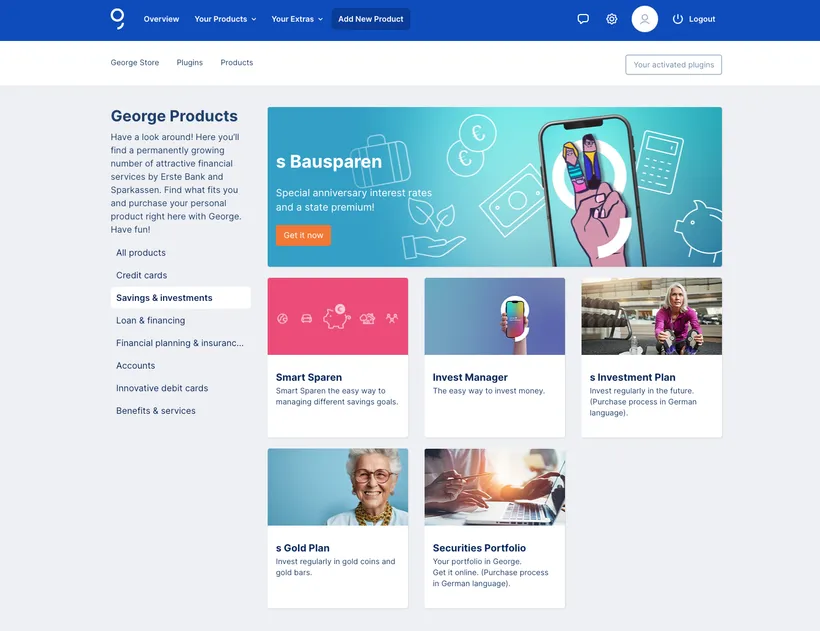Click the Add New Product button
Screen dimensions: 820x631
point(371,19)
